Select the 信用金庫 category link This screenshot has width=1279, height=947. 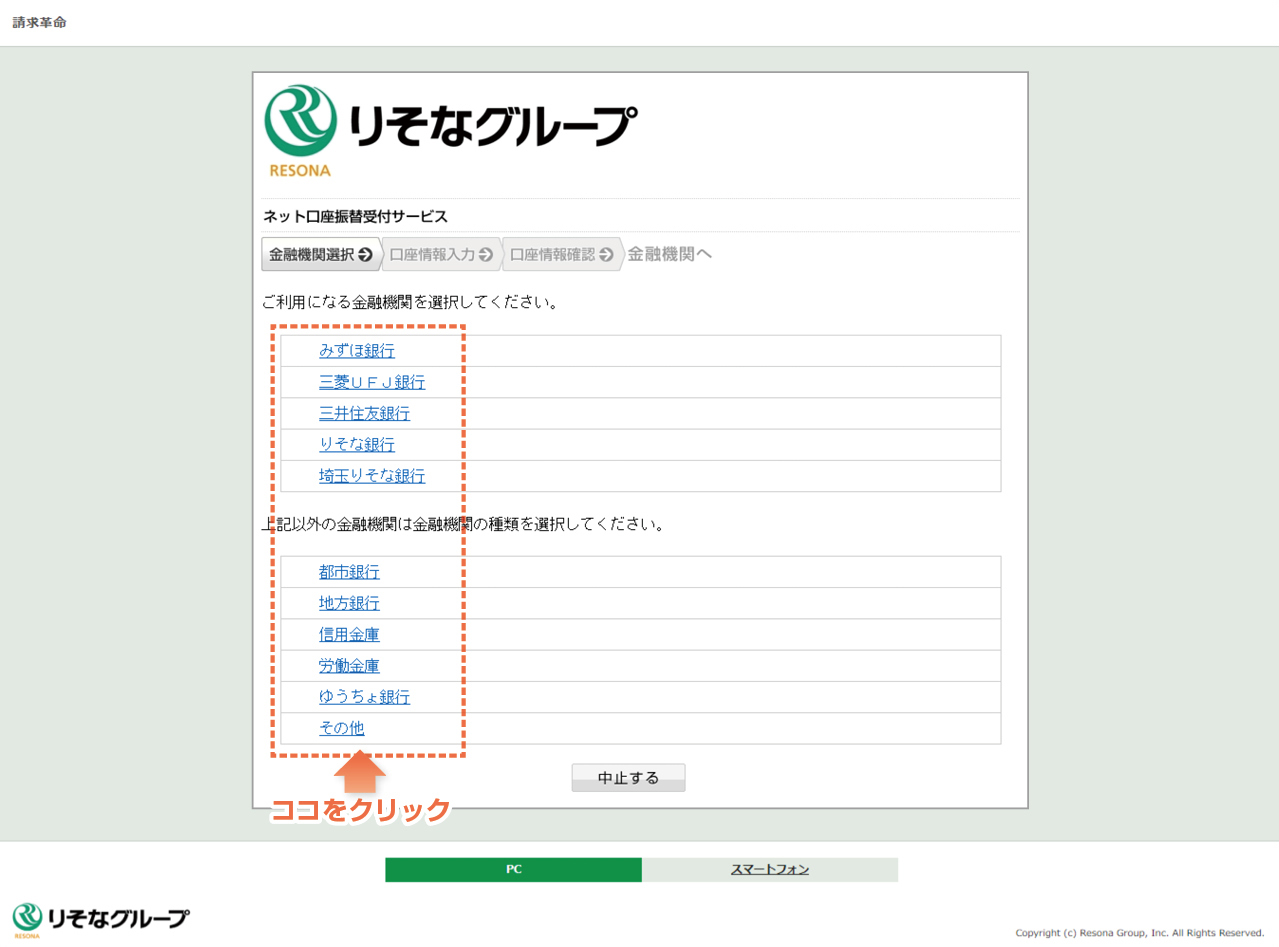coord(349,634)
